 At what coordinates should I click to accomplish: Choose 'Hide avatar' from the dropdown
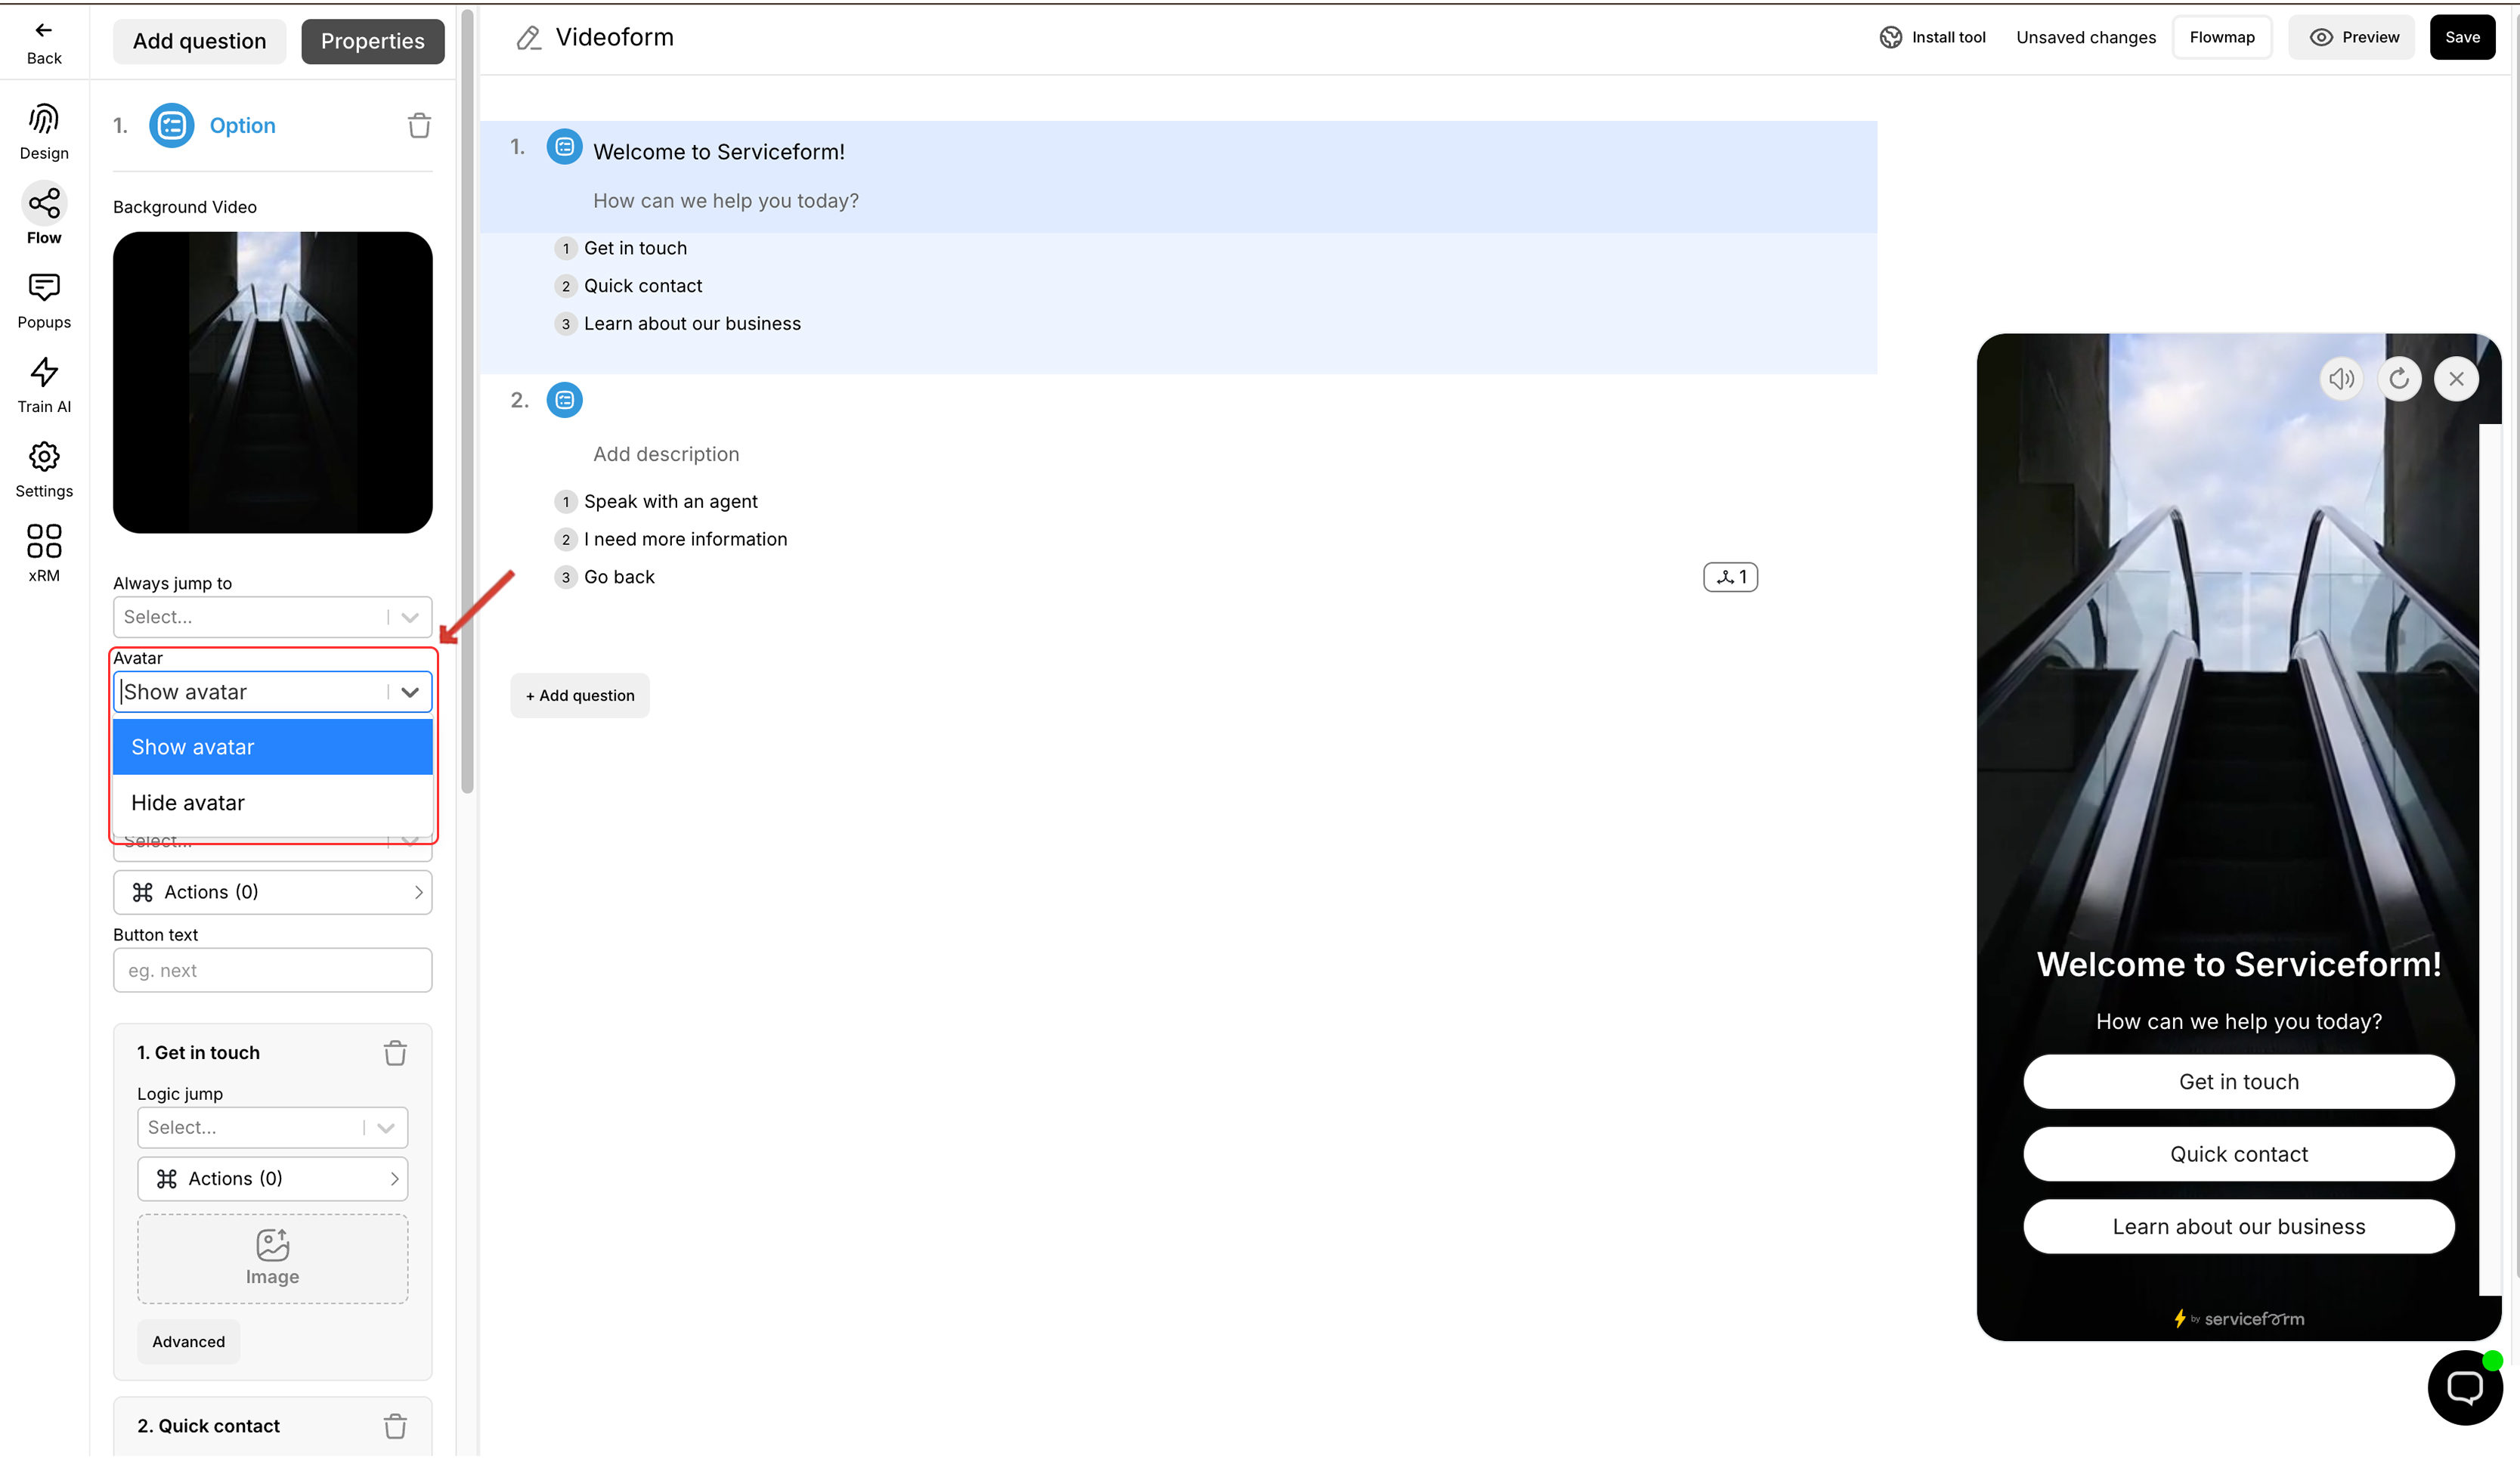click(272, 803)
